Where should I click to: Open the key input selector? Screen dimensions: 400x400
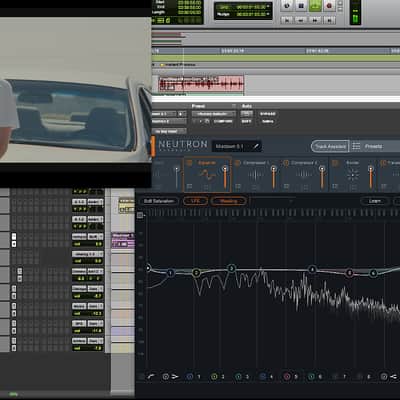point(169,131)
